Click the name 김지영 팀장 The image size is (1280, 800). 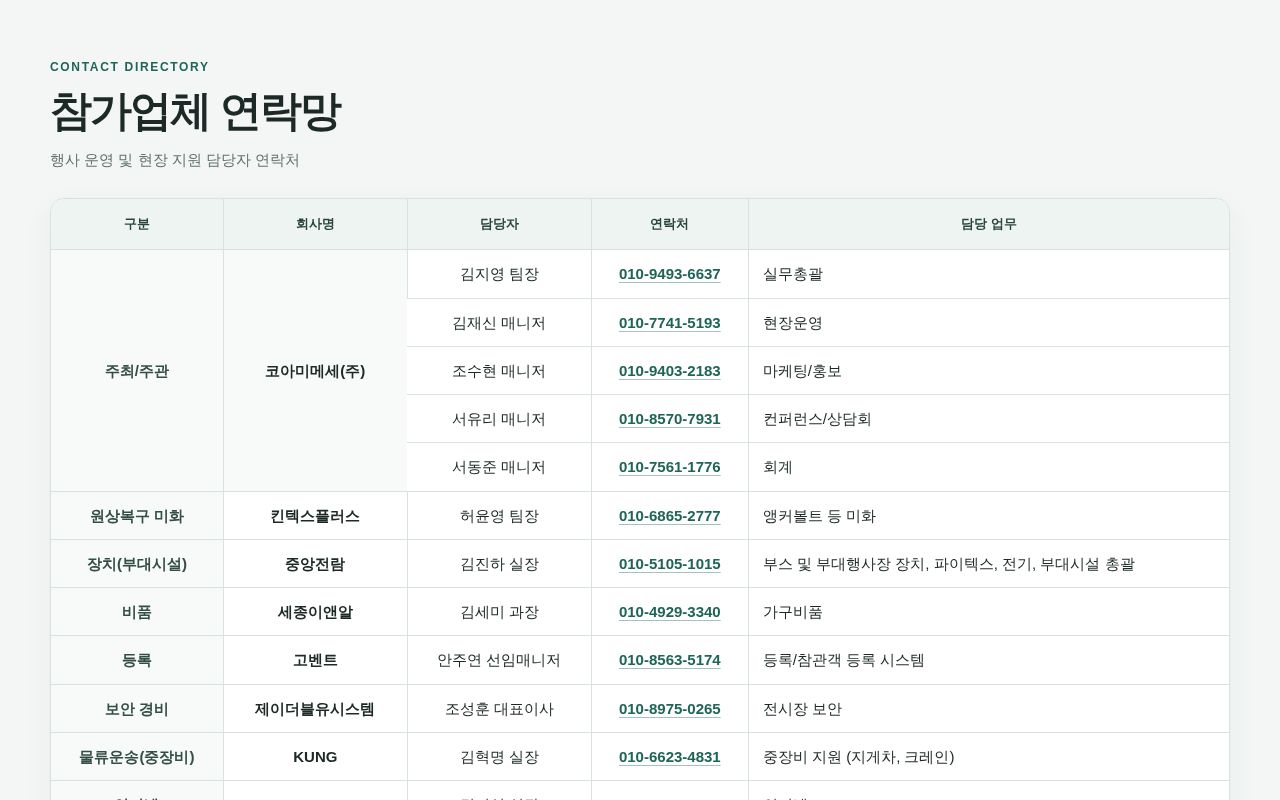499,274
